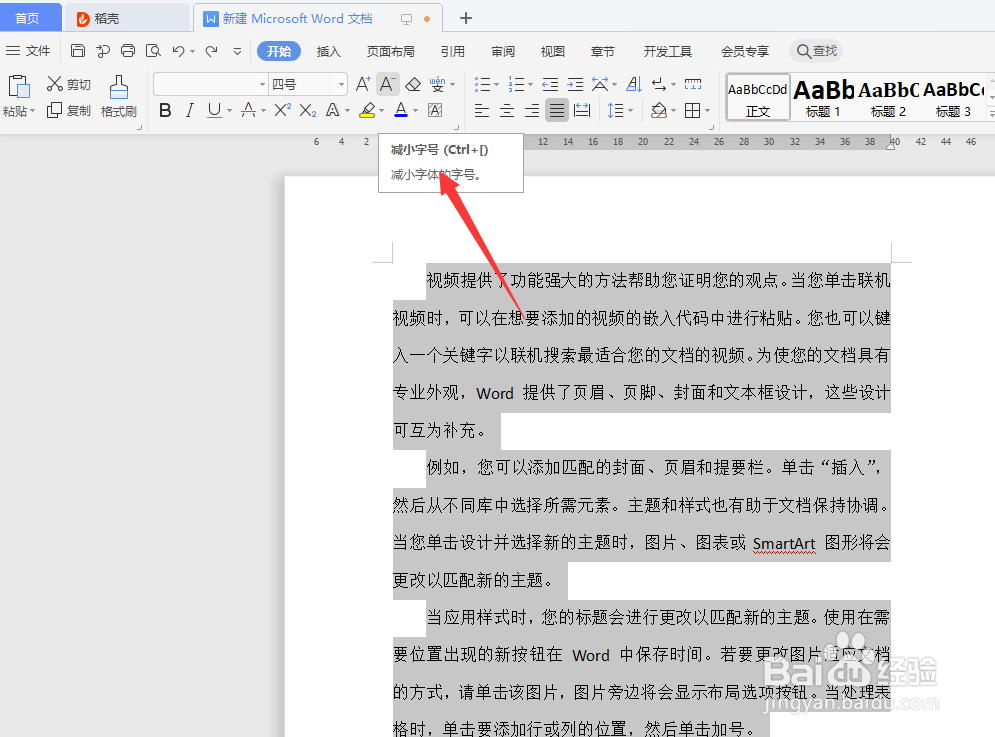This screenshot has width=995, height=737.
Task: Click the Increase Font Size icon
Action: tap(363, 84)
